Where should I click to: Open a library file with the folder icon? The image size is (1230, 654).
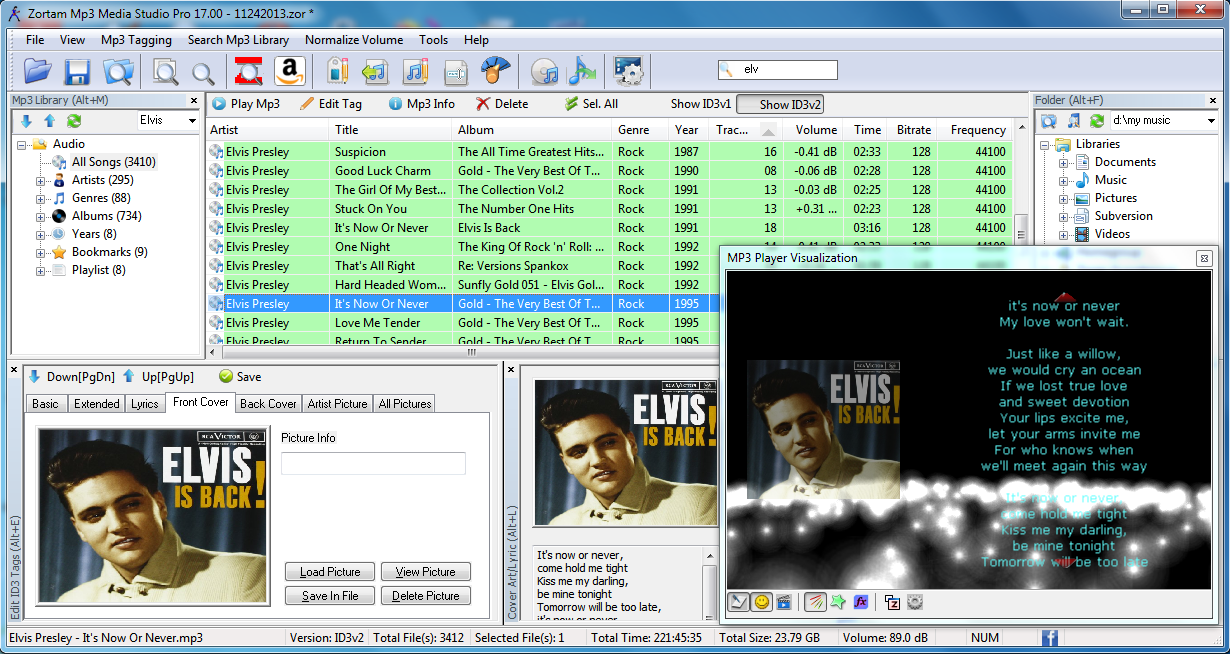[37, 71]
